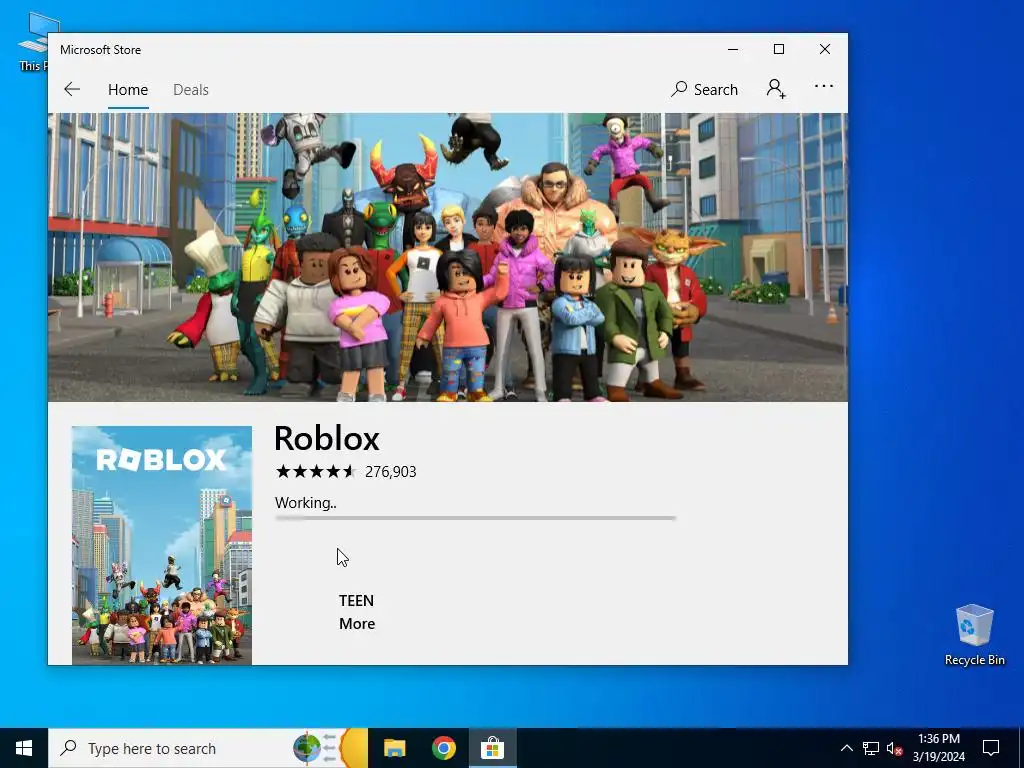Screen dimensions: 1024x768
Task: Click the search highlights globe icon
Action: click(x=307, y=748)
